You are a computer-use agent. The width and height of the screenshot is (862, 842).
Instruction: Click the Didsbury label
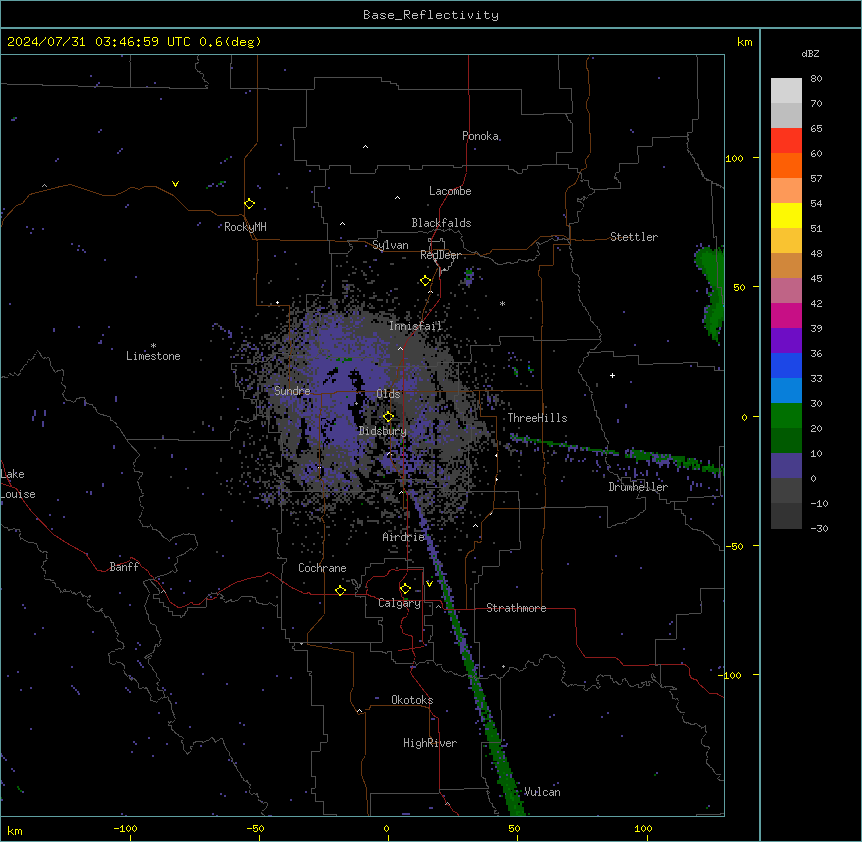pyautogui.click(x=383, y=431)
